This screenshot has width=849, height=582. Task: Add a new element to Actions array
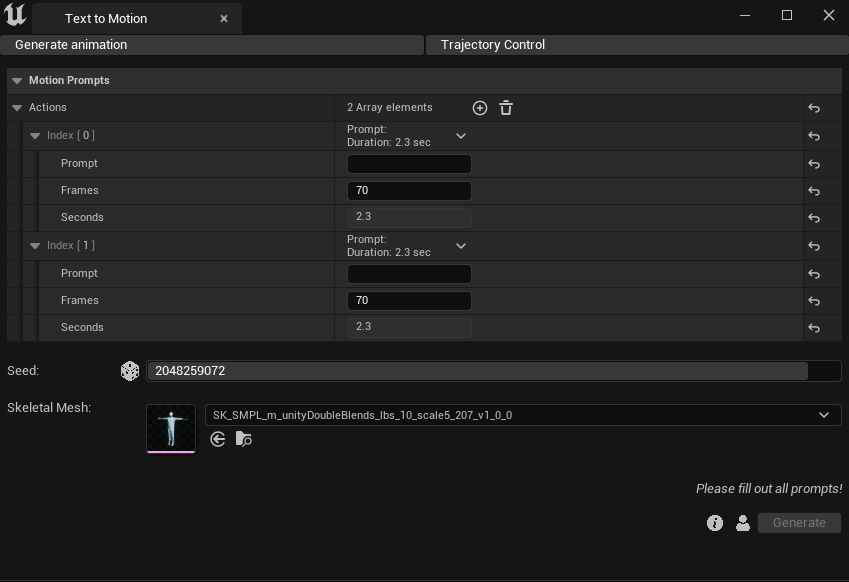pyautogui.click(x=480, y=108)
